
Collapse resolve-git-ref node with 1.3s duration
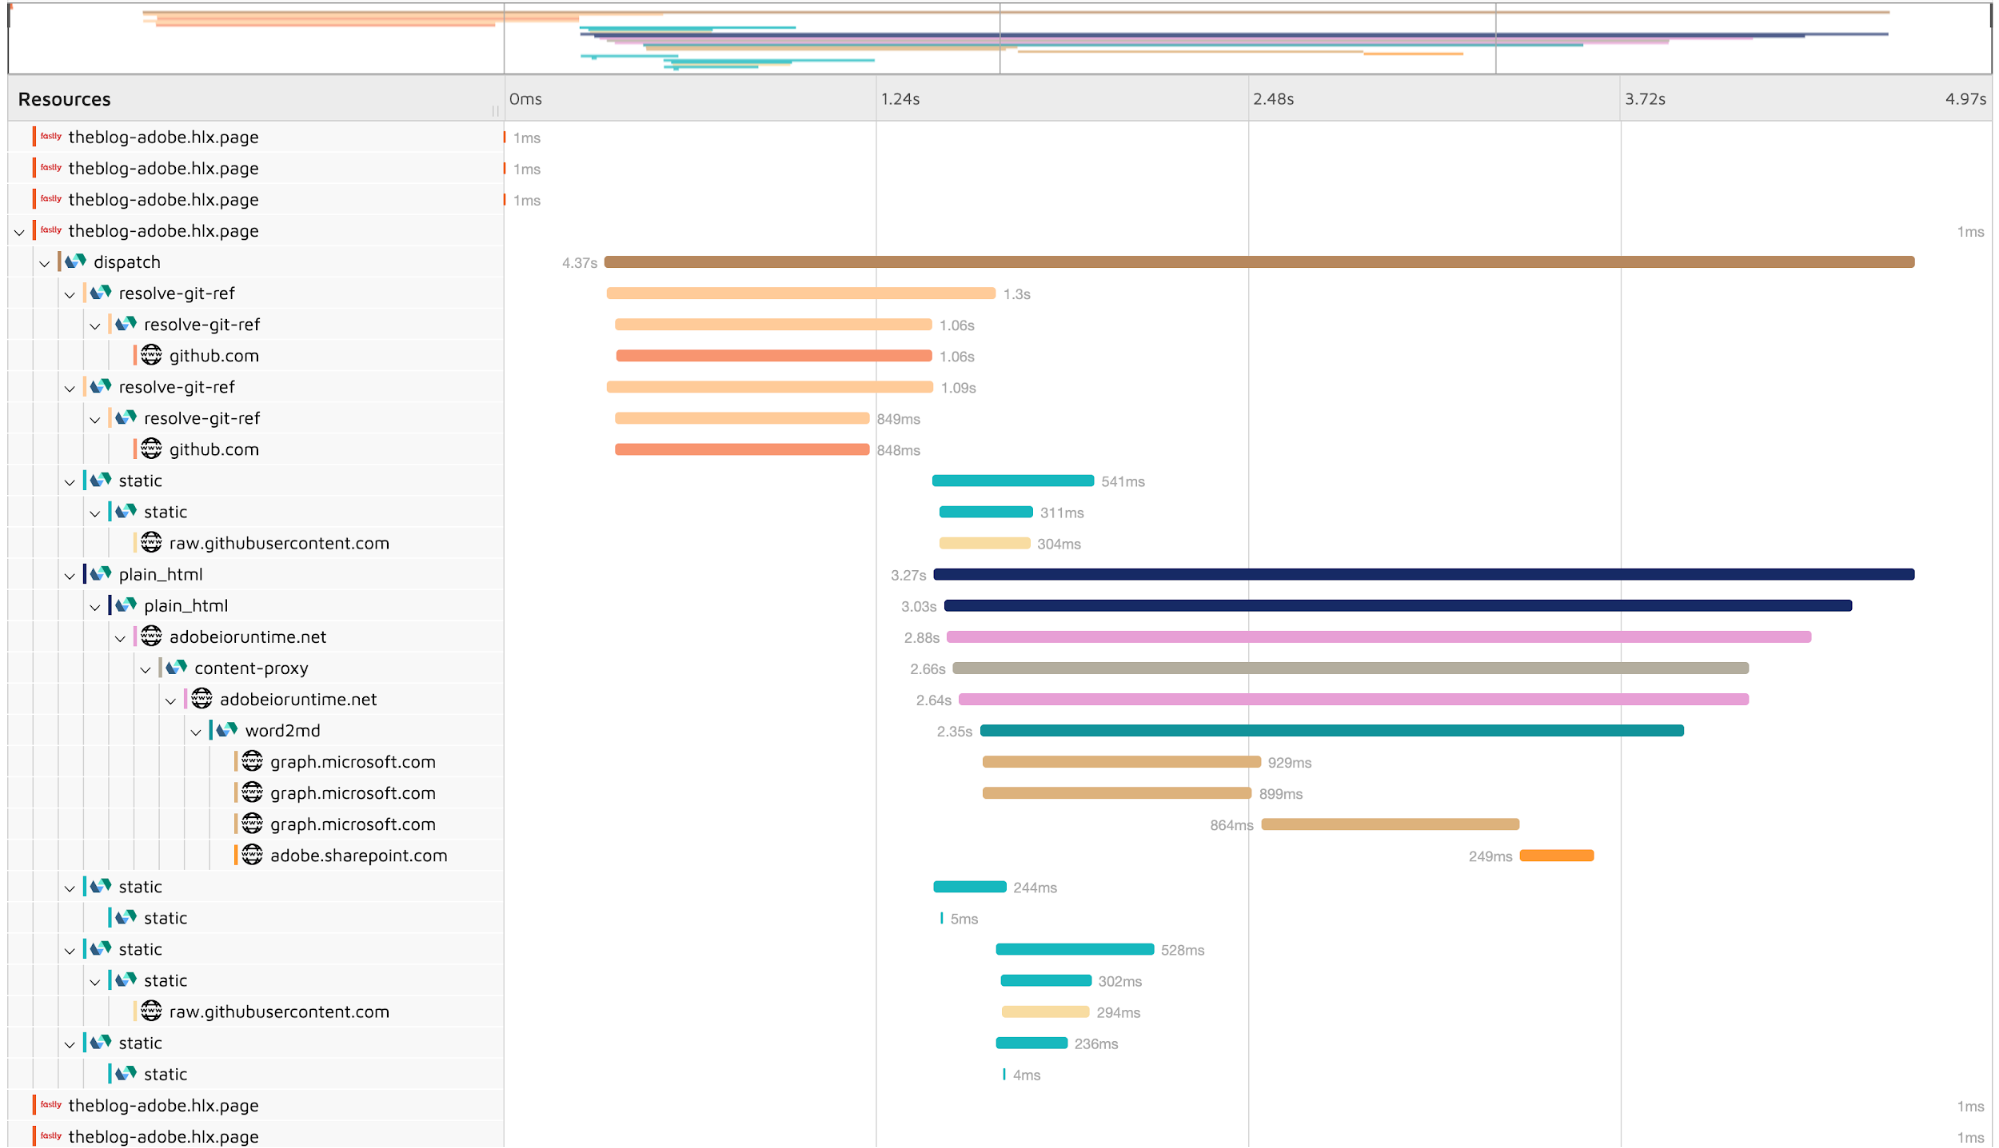click(70, 294)
